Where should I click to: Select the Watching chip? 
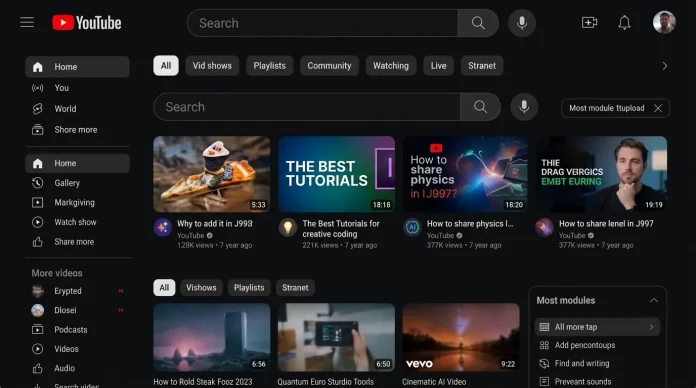tap(391, 66)
